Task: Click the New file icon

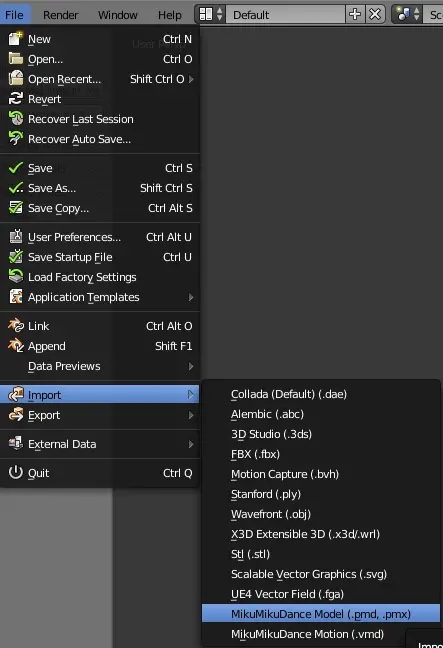Action: [16, 39]
